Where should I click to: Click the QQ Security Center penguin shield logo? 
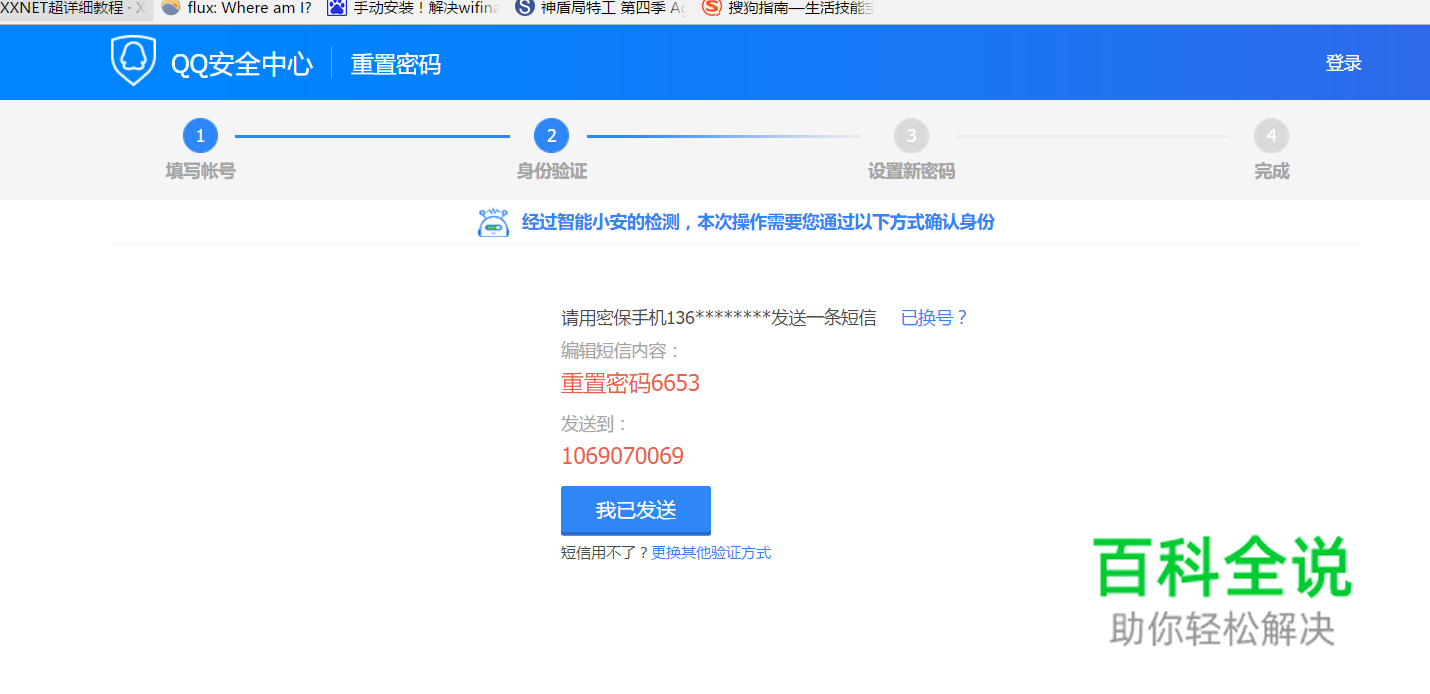(x=133, y=61)
